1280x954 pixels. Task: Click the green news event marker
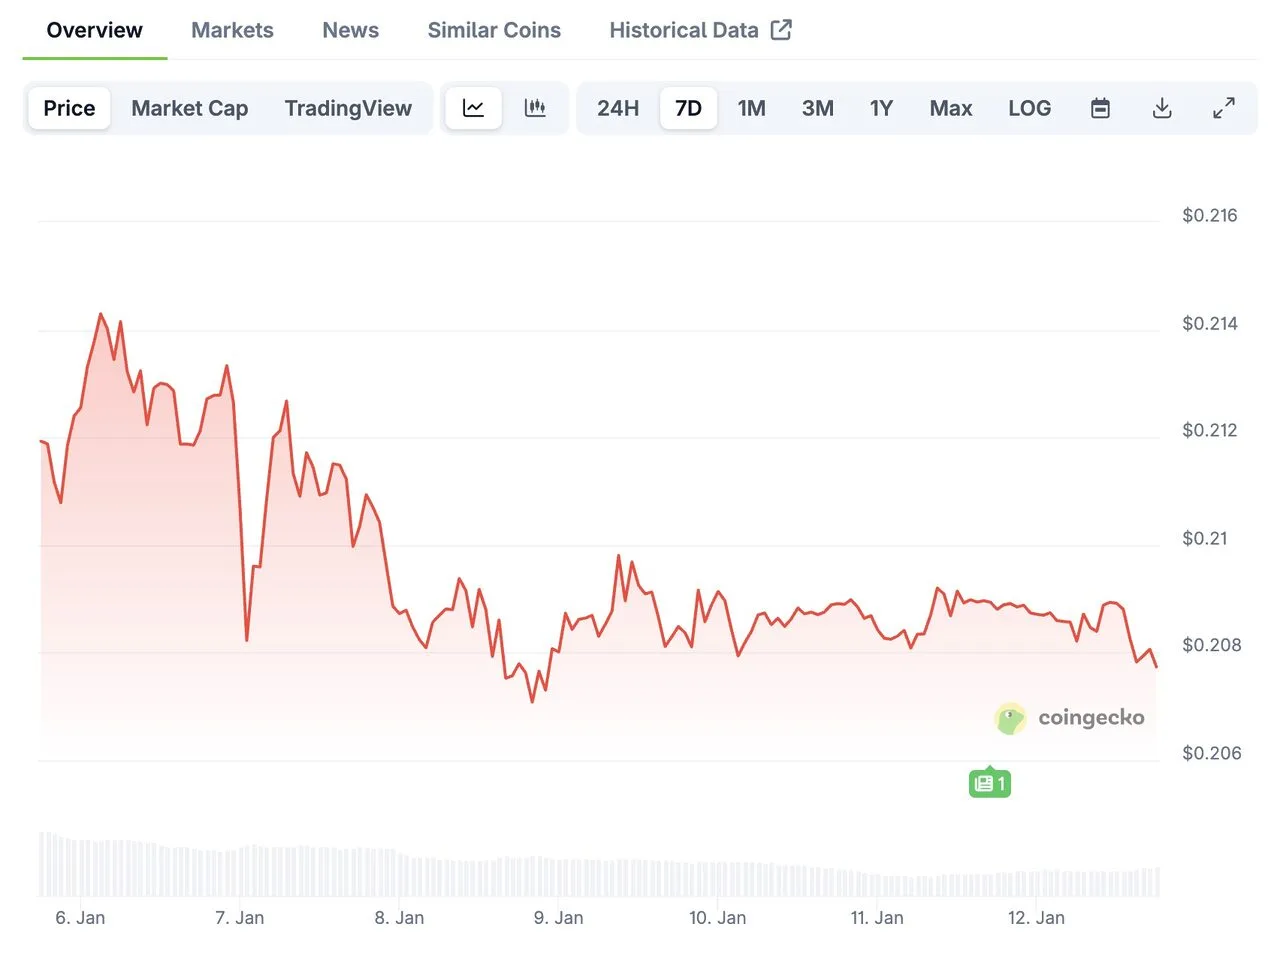point(989,783)
